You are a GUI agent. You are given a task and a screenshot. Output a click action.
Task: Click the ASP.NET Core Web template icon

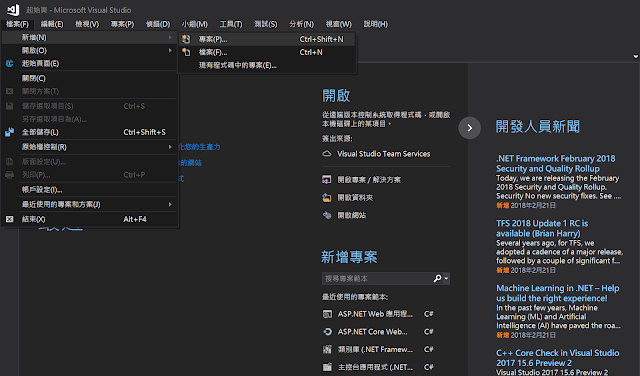coord(327,332)
